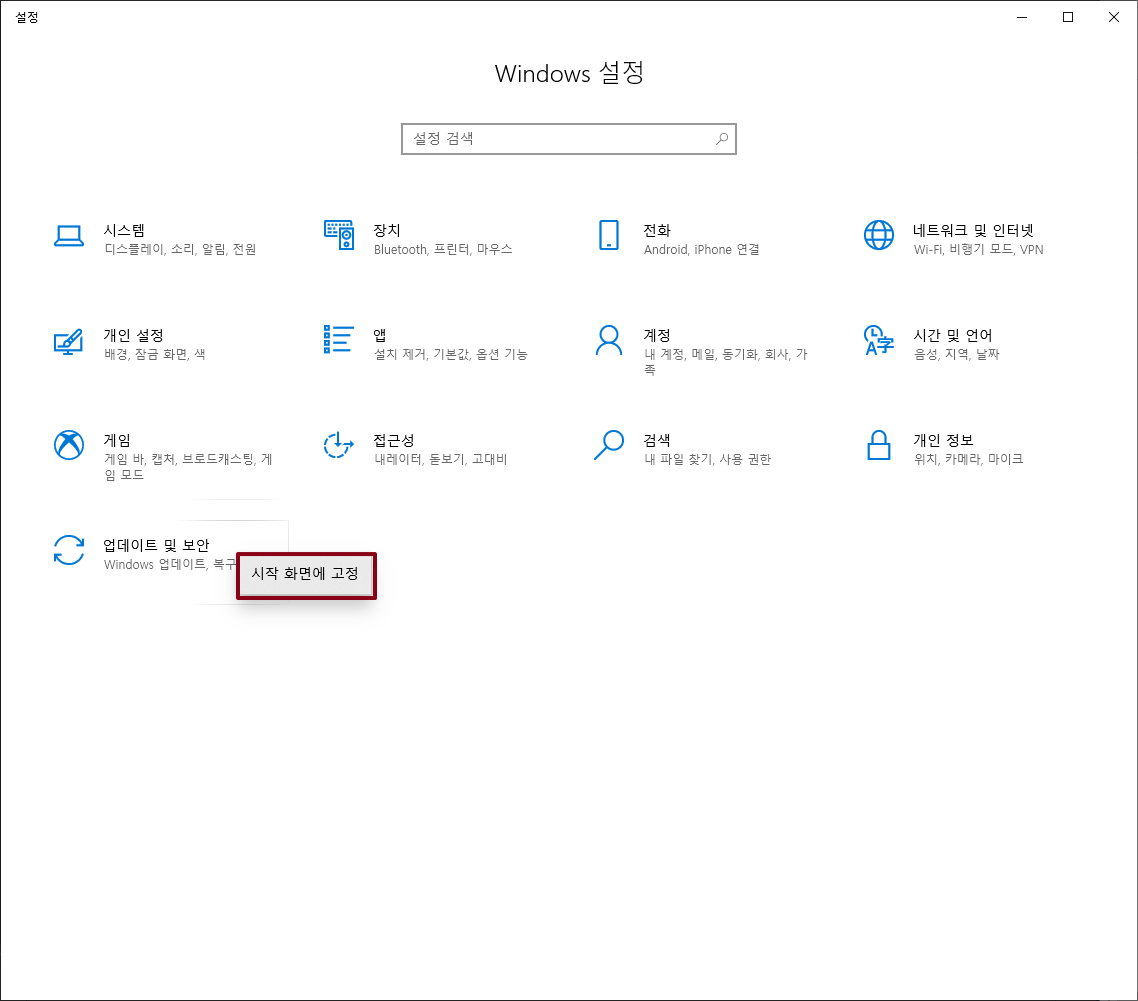Open the 검색 category title
The width and height of the screenshot is (1138, 1001).
(x=657, y=440)
